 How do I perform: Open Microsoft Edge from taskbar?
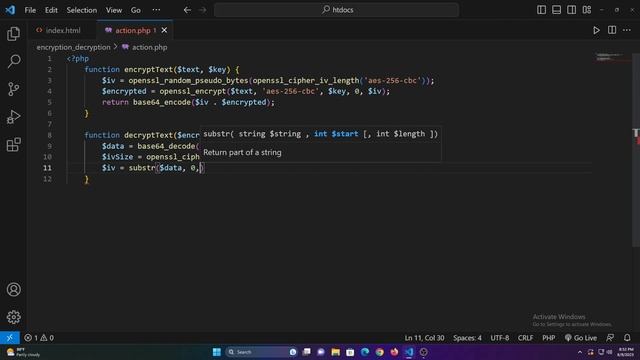365,352
